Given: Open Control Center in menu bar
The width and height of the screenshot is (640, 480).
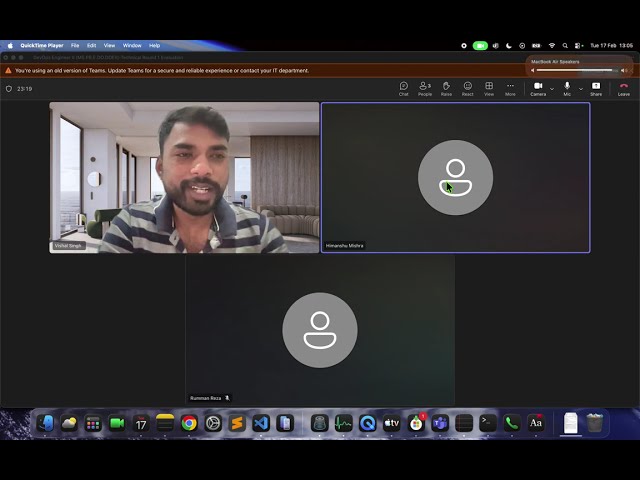Looking at the screenshot, I should click(x=579, y=46).
